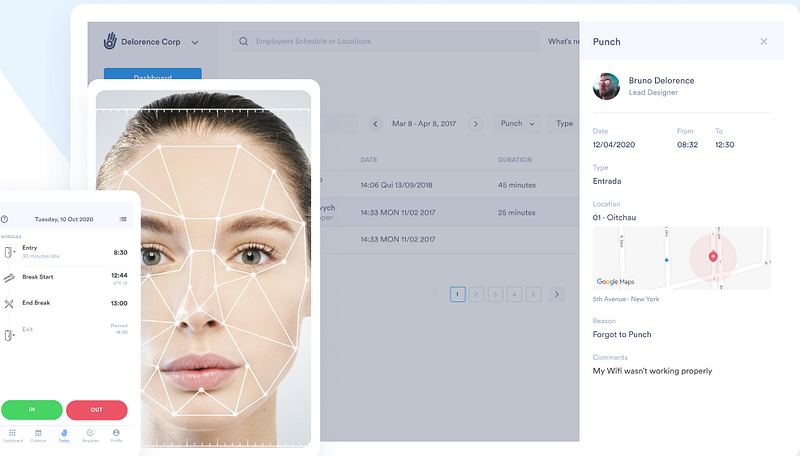
Task: Click the End Break time 13:00
Action: (119, 303)
